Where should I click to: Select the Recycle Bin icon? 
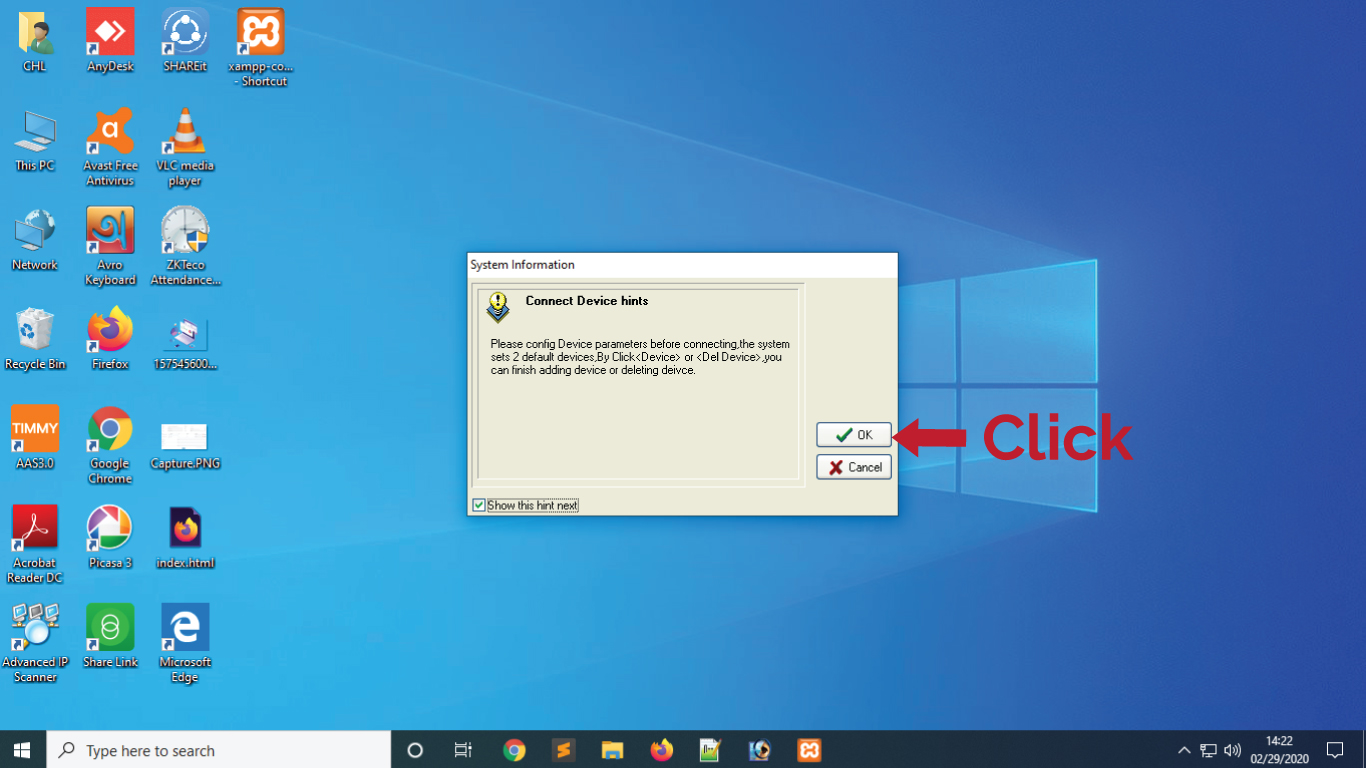(35, 338)
